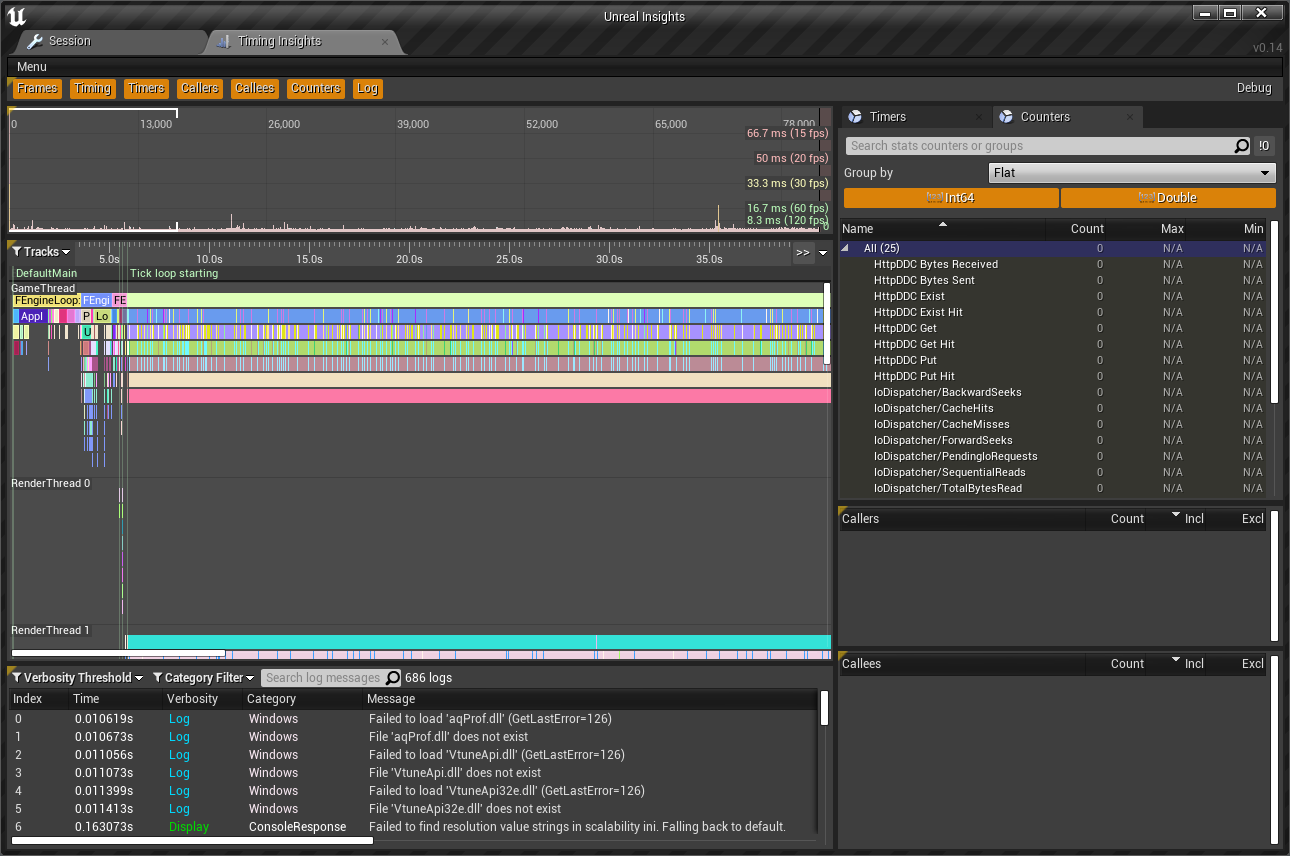Collapse the All (25) counters group
Viewport: 1290px width, 856px height.
[x=846, y=248]
